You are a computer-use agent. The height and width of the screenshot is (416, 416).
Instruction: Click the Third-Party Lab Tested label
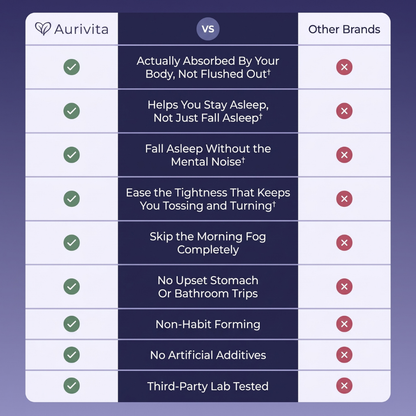pyautogui.click(x=208, y=386)
